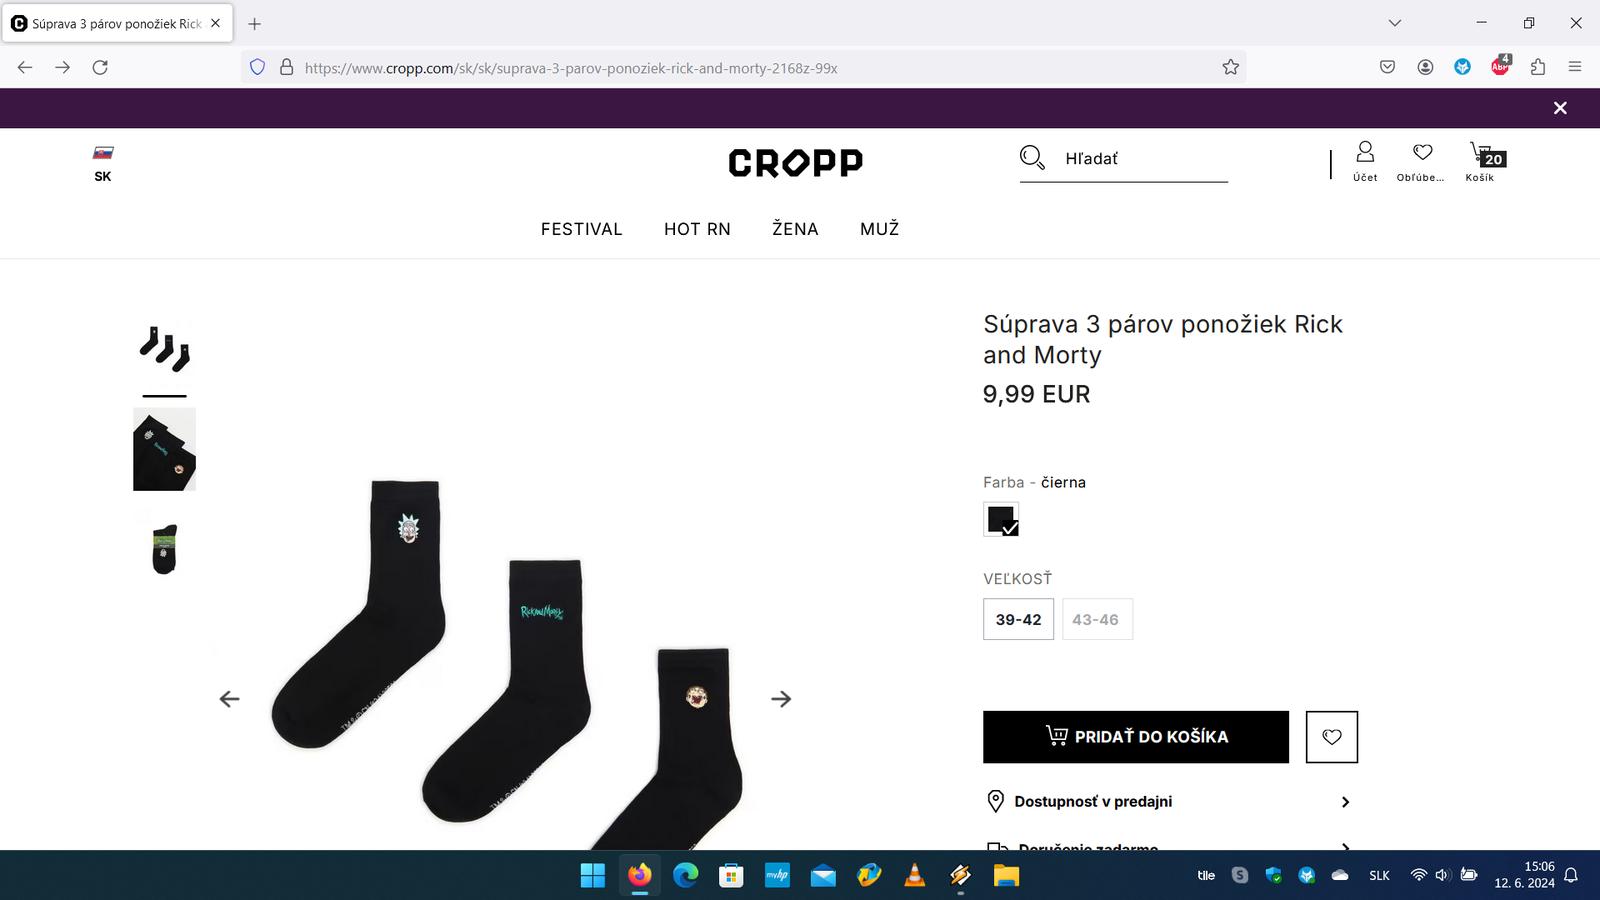Screen dimensions: 1600x900
Task: Open the browser tab list dropdown arrow
Action: click(x=1395, y=23)
